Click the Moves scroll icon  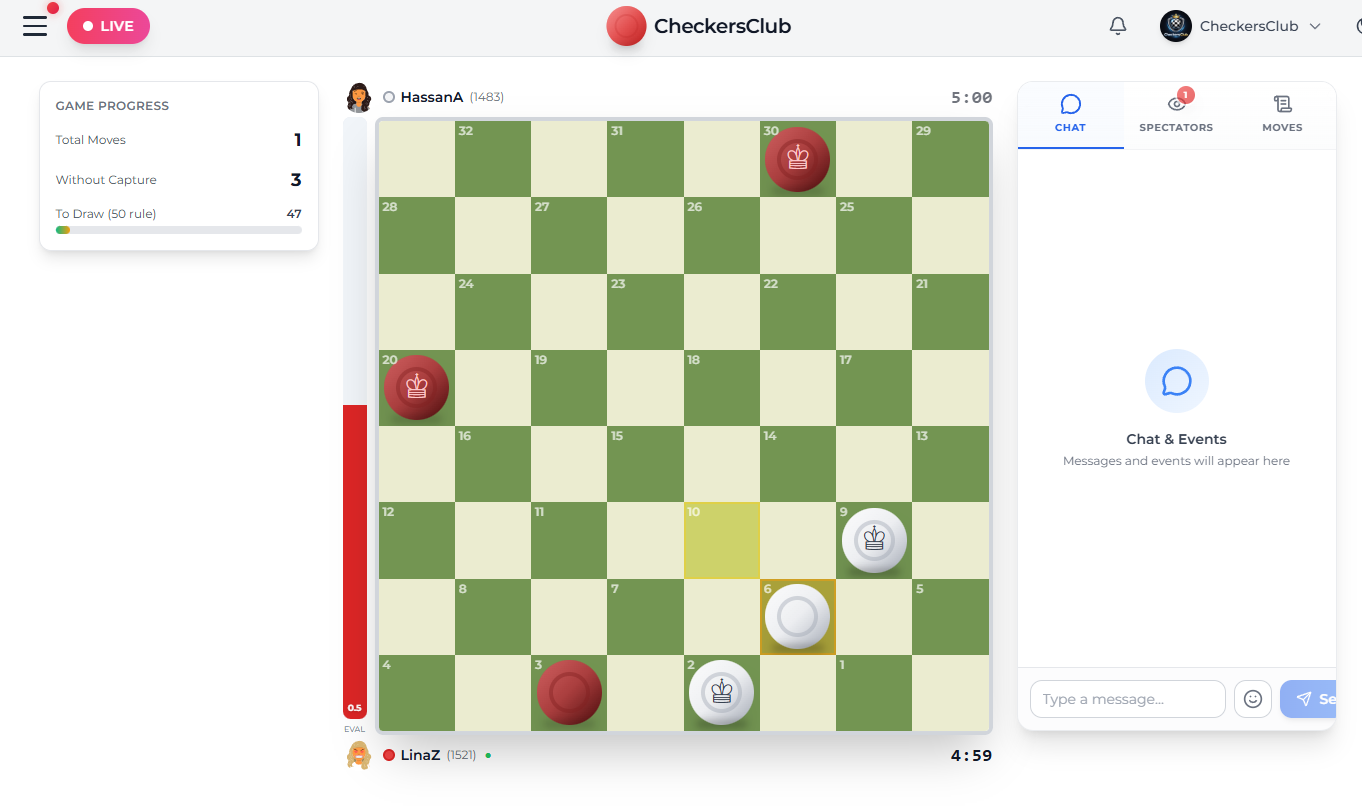pos(1282,104)
